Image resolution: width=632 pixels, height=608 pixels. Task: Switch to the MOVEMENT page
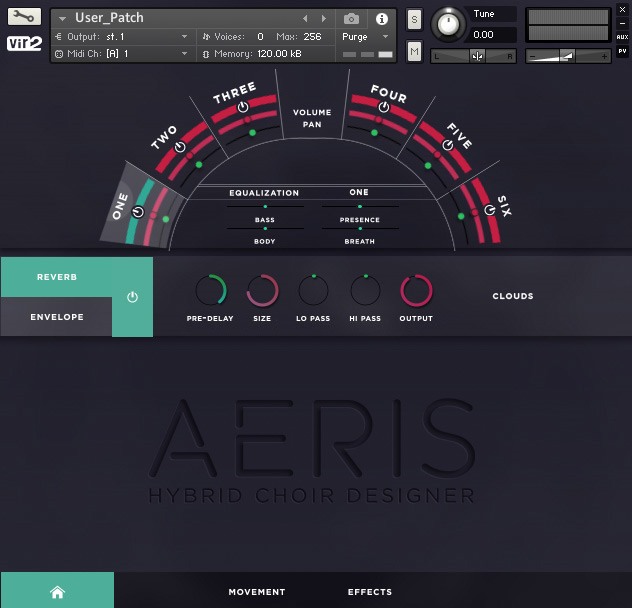point(257,592)
